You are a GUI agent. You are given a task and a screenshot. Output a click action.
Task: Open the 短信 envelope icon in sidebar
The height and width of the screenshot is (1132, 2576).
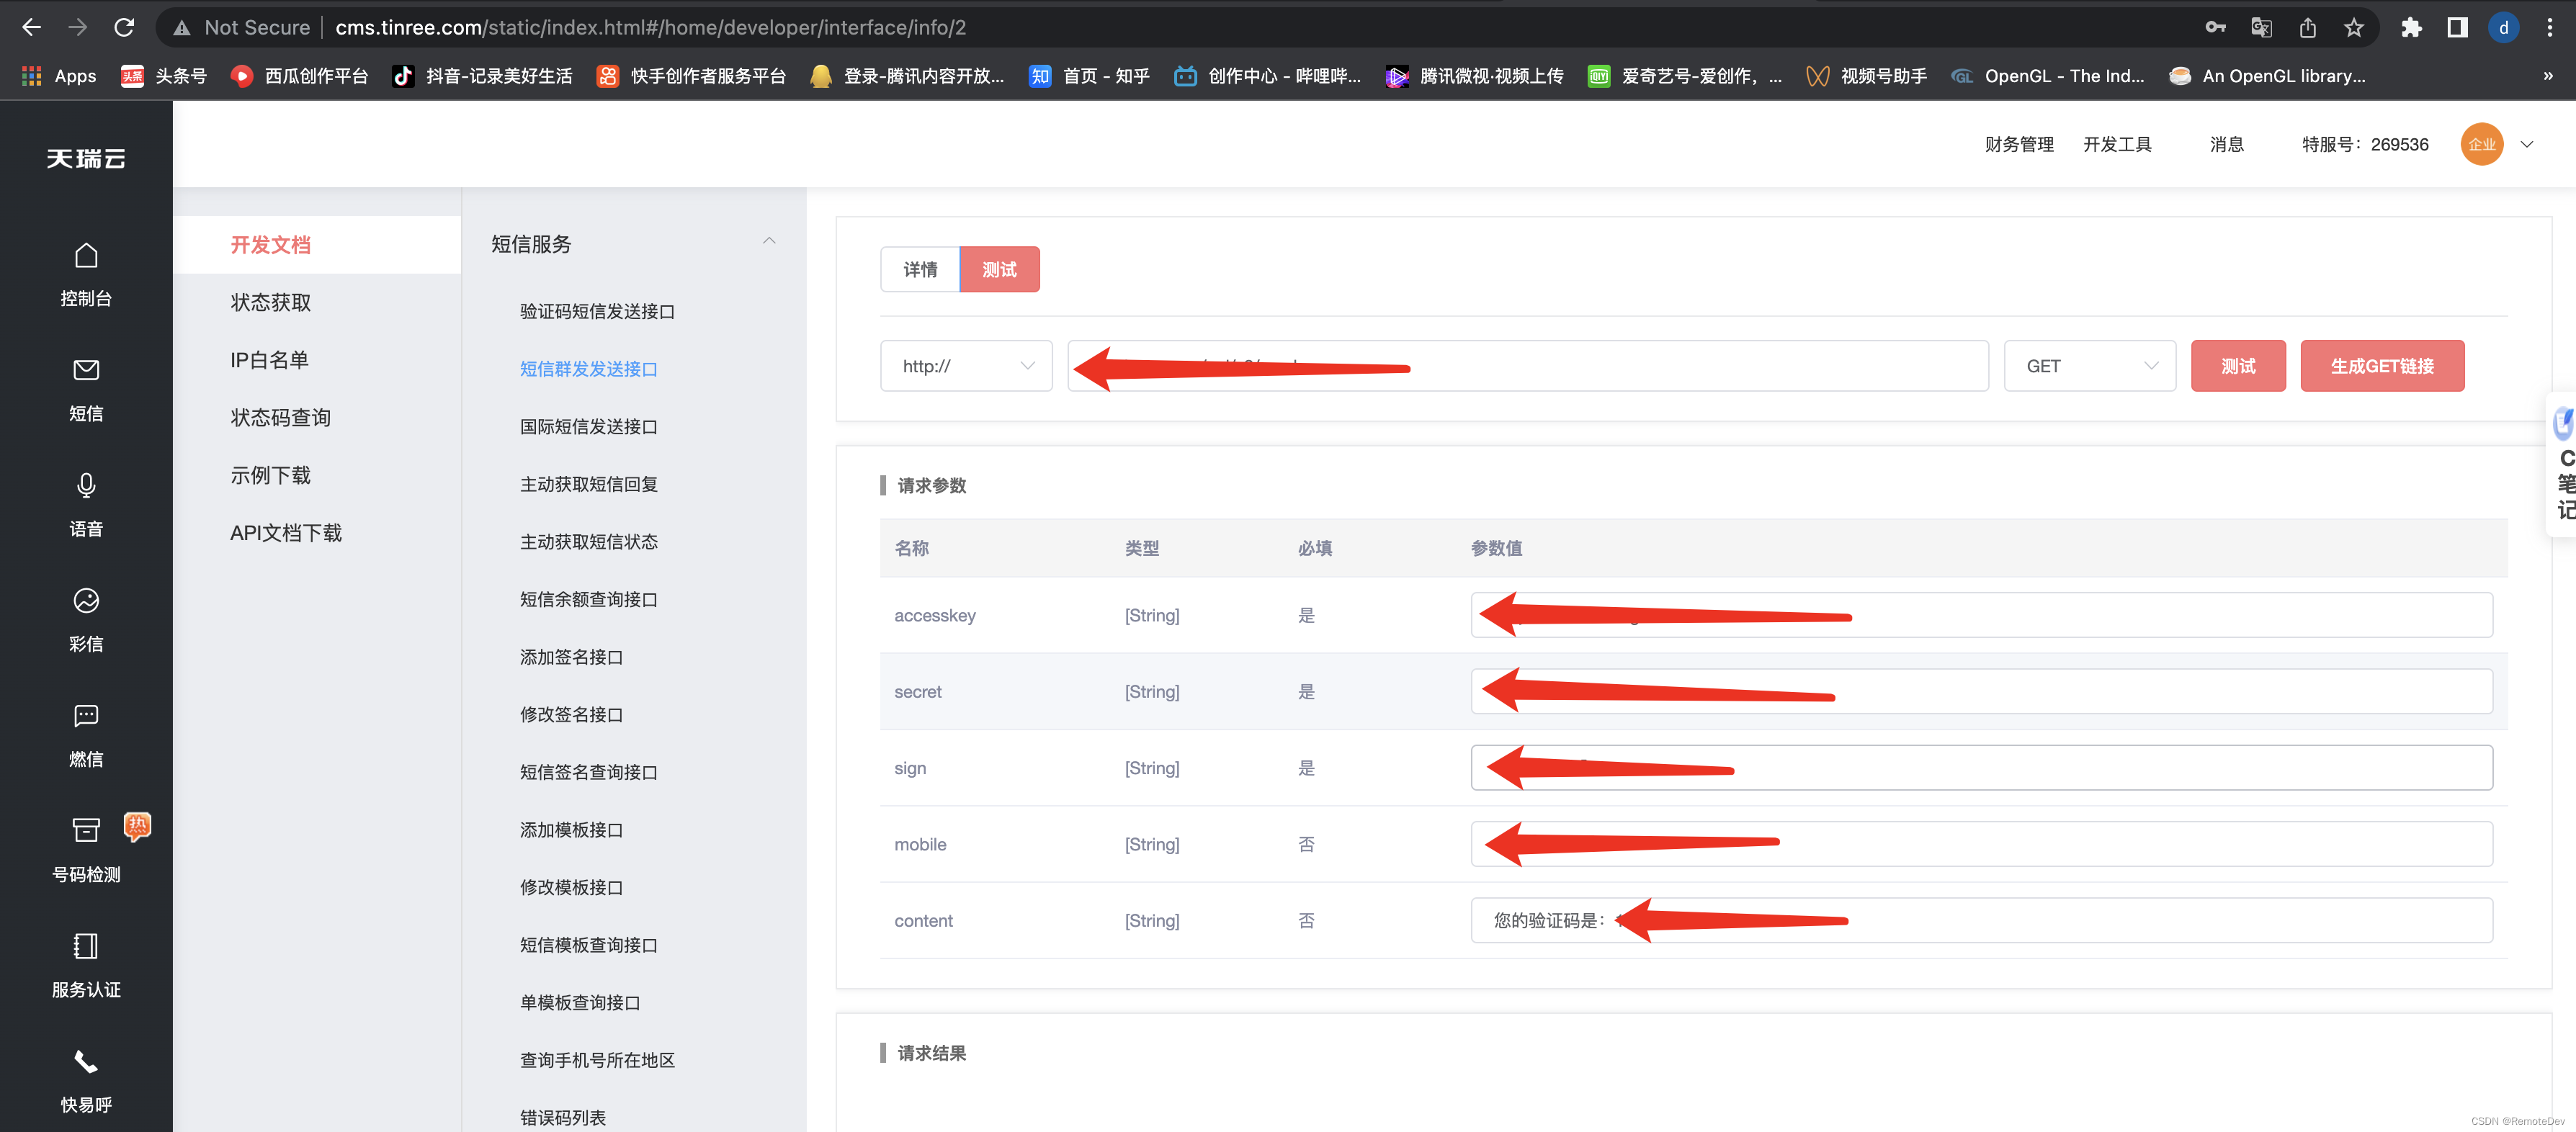point(86,370)
